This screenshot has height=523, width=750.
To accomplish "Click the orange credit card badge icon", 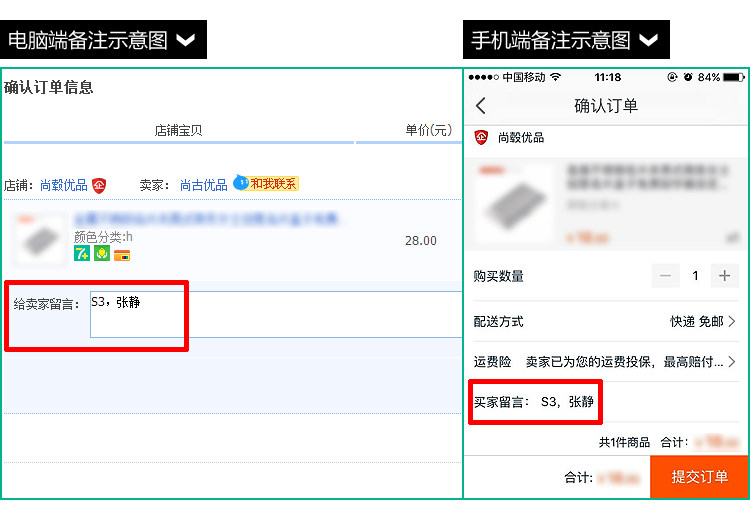I will tap(122, 256).
